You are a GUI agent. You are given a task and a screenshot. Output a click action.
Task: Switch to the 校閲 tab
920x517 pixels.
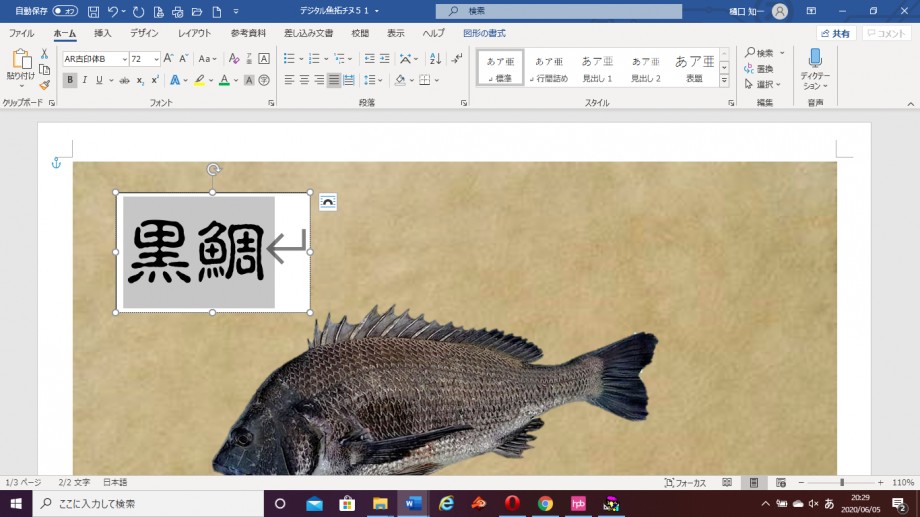(360, 33)
